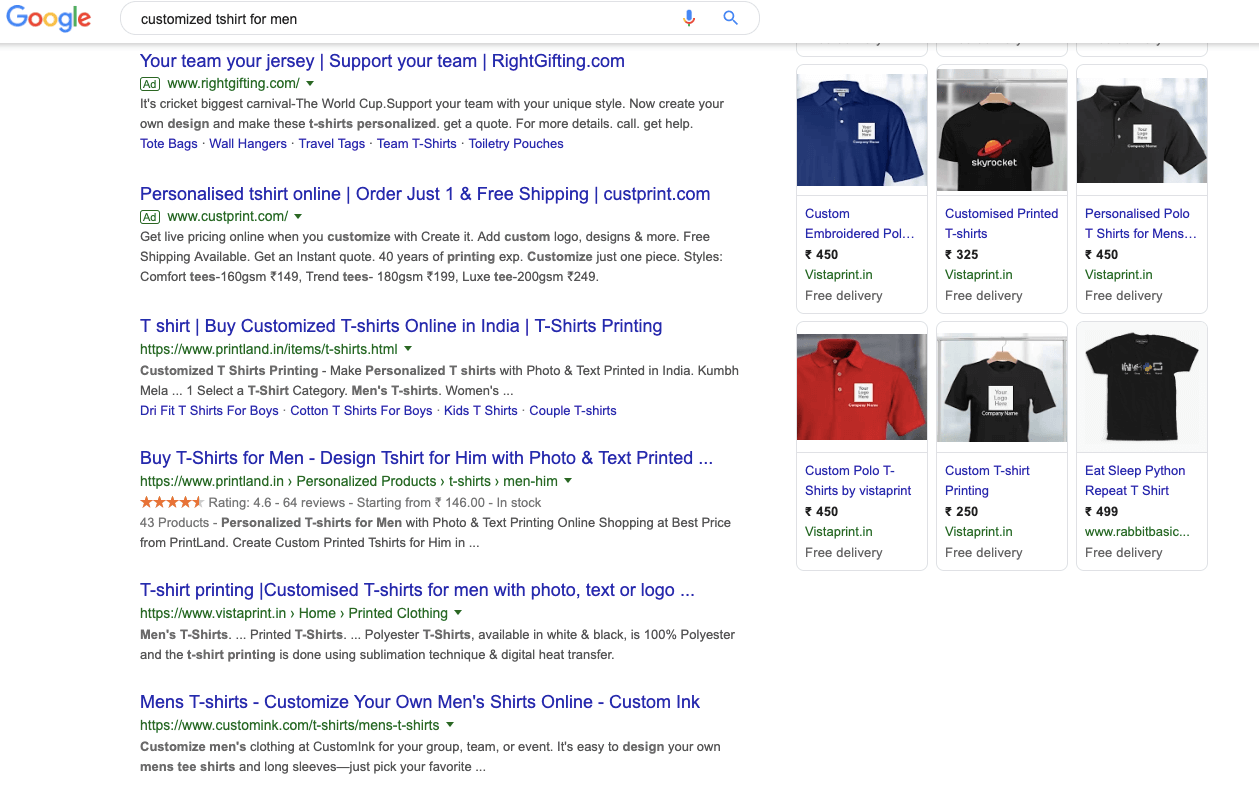The image size is (1259, 792).
Task: Click the 'Eat Sleep Python' black t-shirt image
Action: 1142,388
